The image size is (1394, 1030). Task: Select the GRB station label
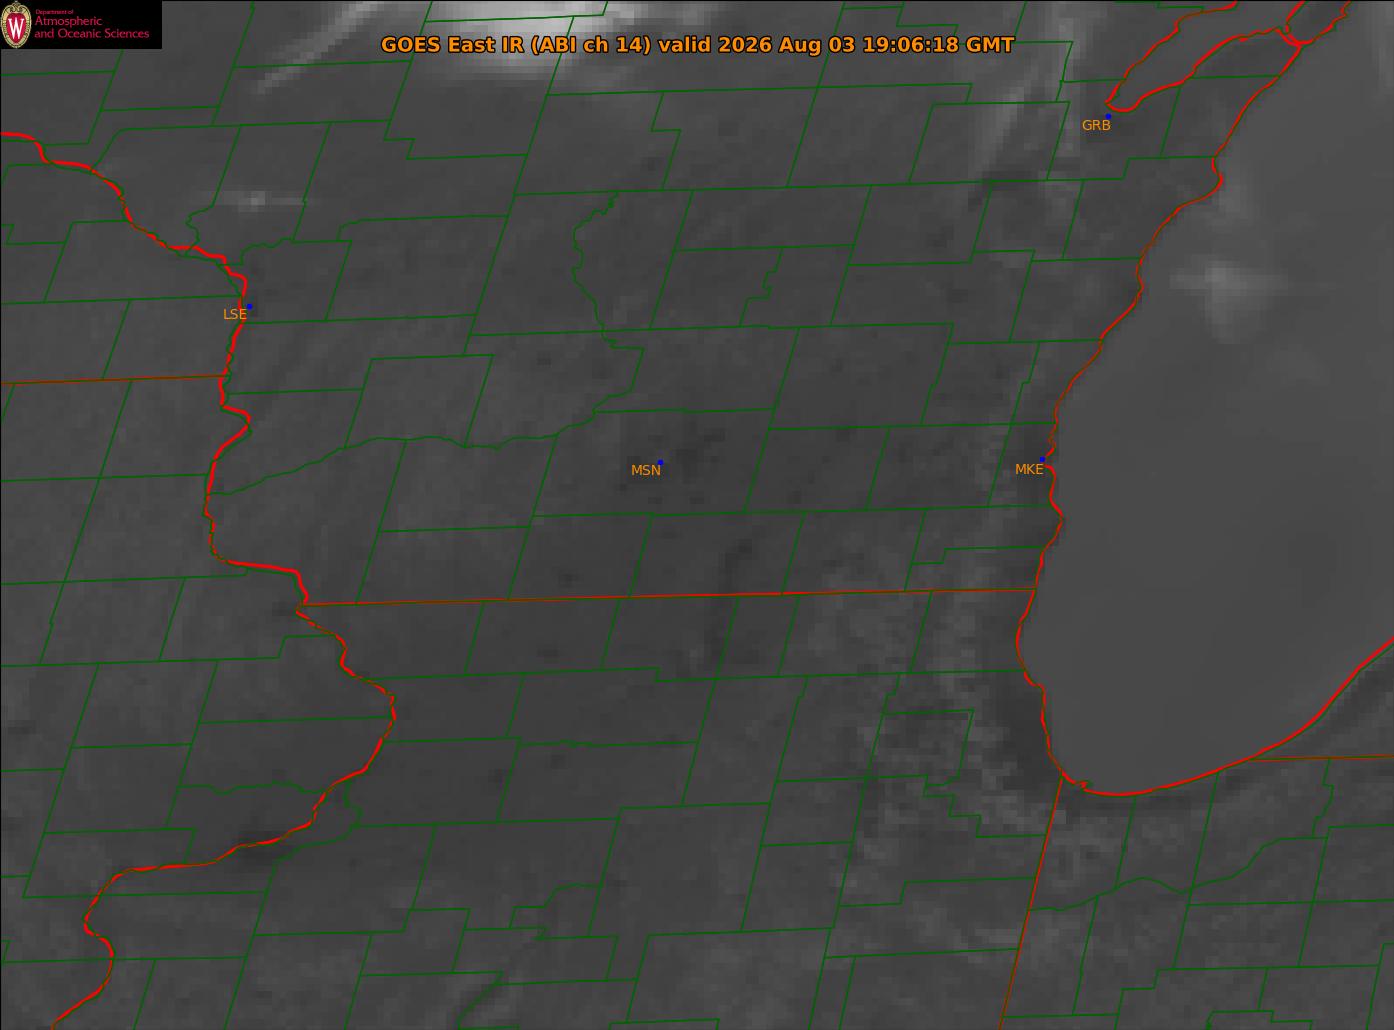pos(1096,125)
